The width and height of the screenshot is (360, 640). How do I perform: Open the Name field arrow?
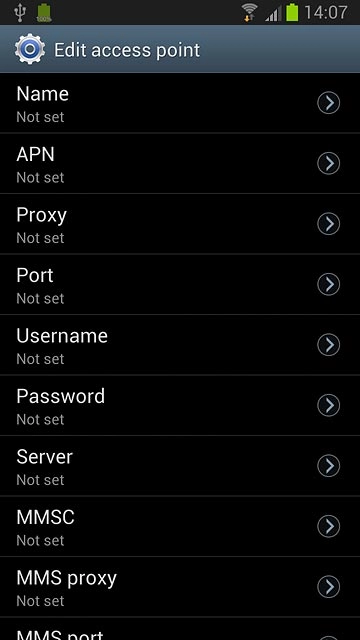[x=329, y=103]
